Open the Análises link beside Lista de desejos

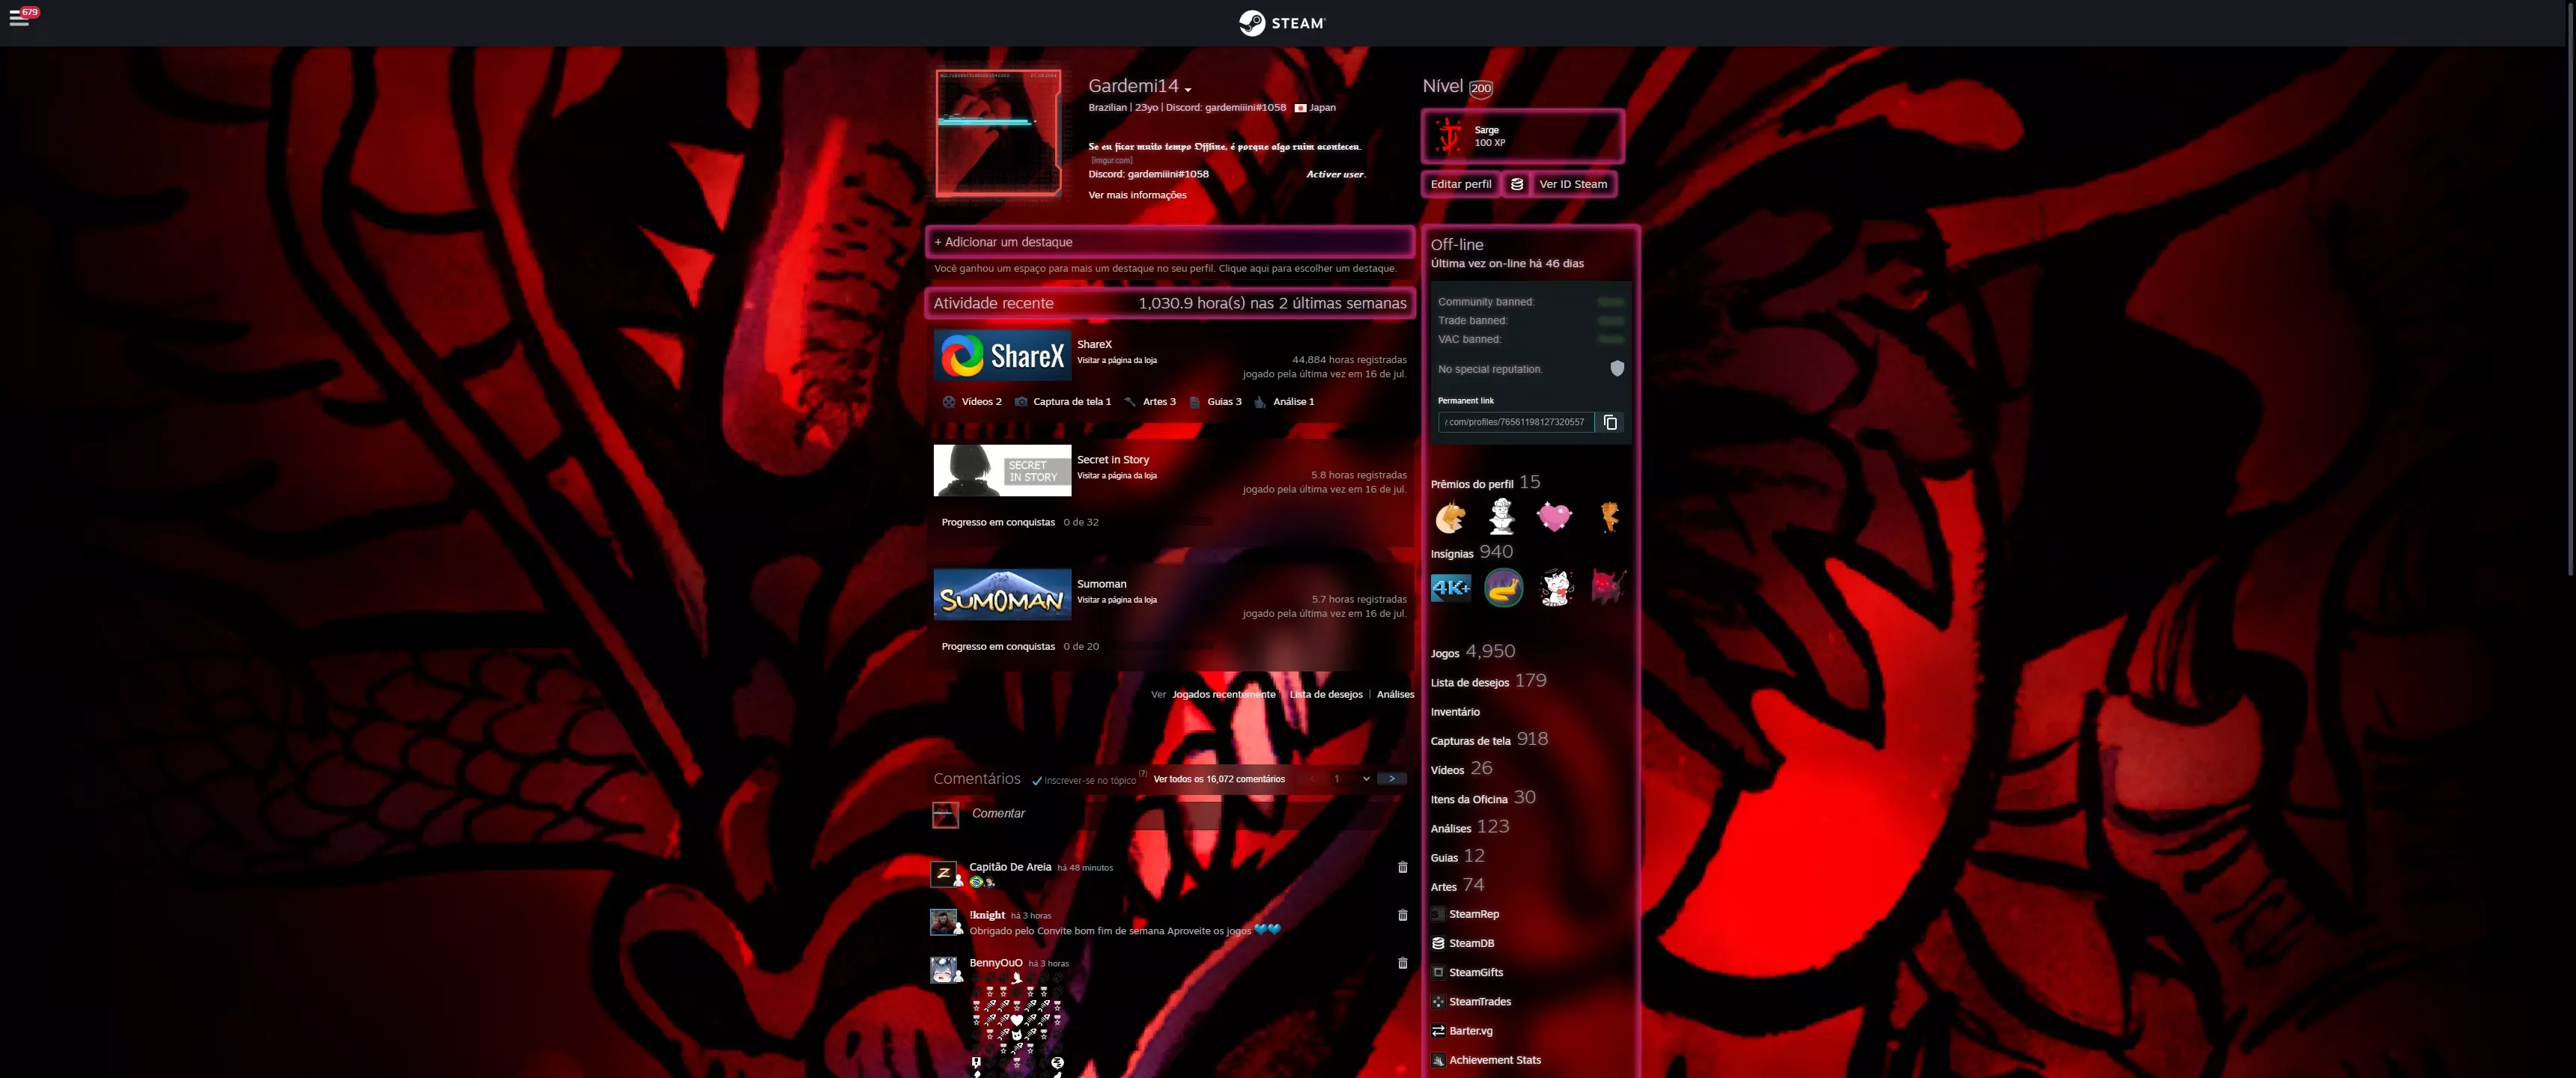point(1395,694)
